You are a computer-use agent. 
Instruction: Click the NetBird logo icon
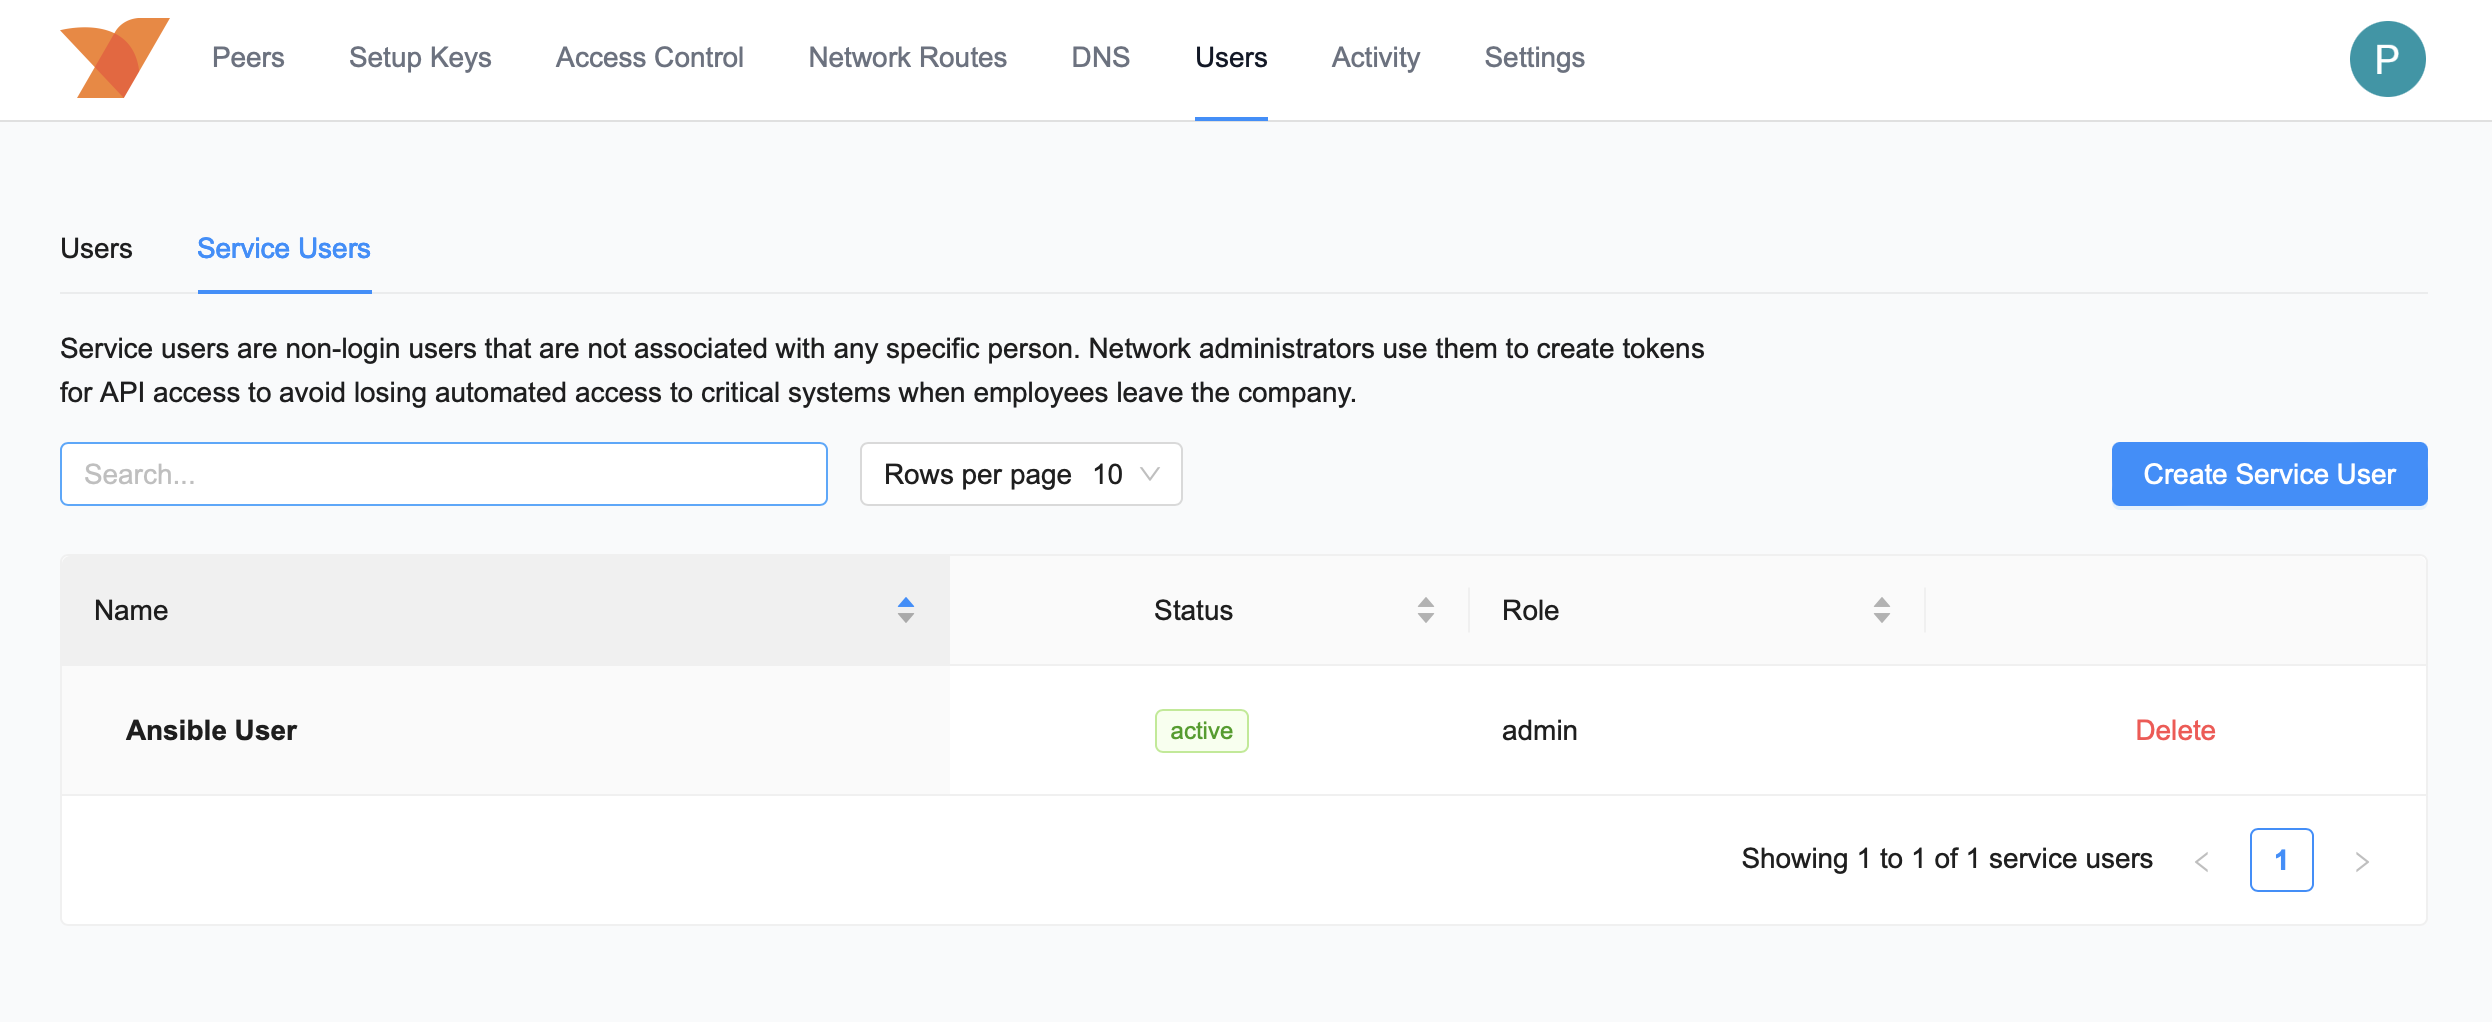(x=114, y=58)
